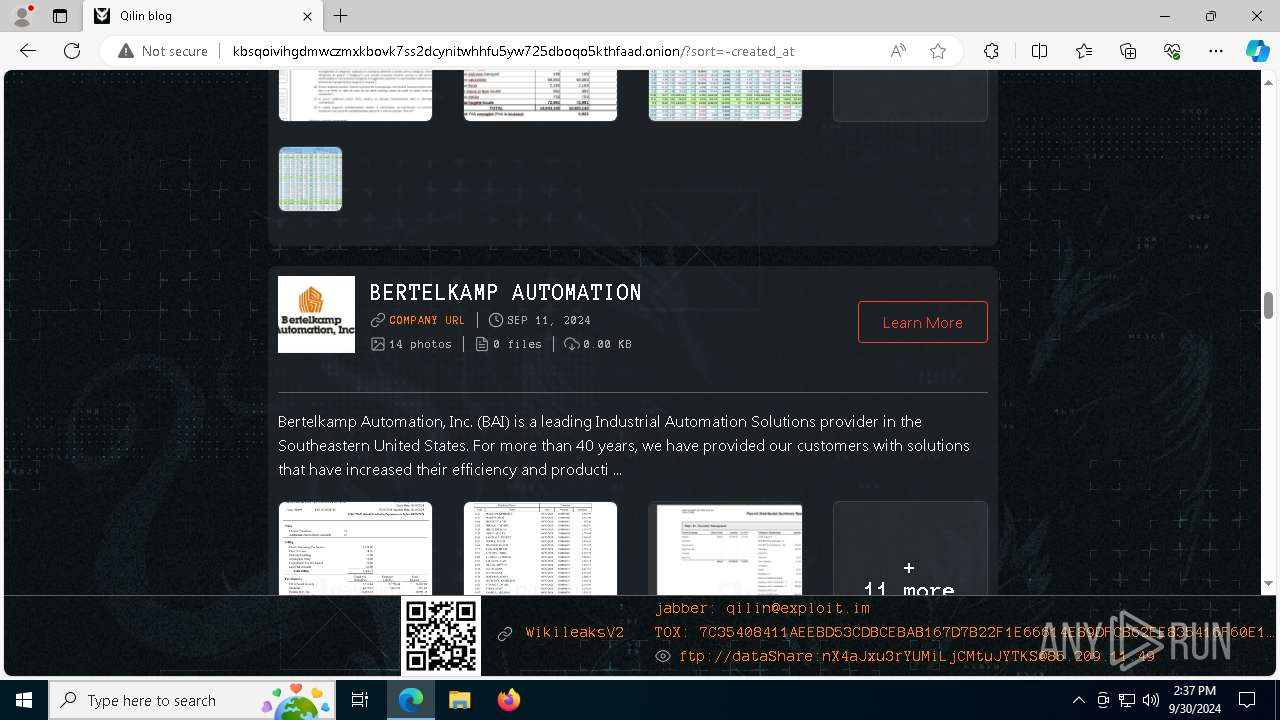Open the Favorites list icon
This screenshot has height=720, width=1280.
tap(1084, 51)
